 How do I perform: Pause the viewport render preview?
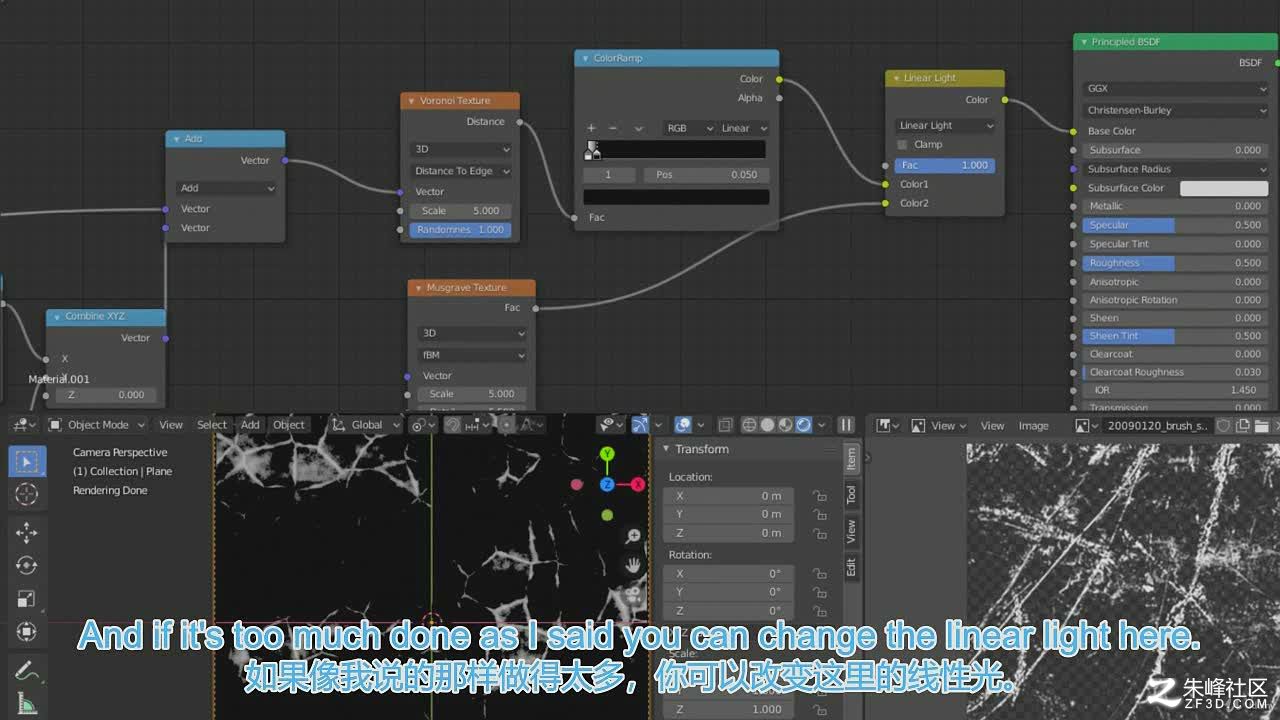846,425
